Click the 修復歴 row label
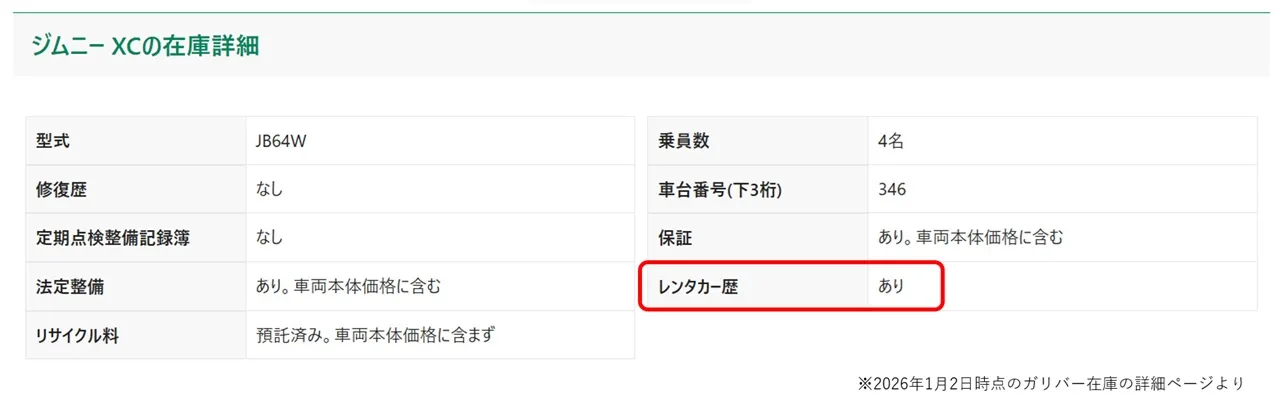The width and height of the screenshot is (1280, 408). [x=61, y=189]
